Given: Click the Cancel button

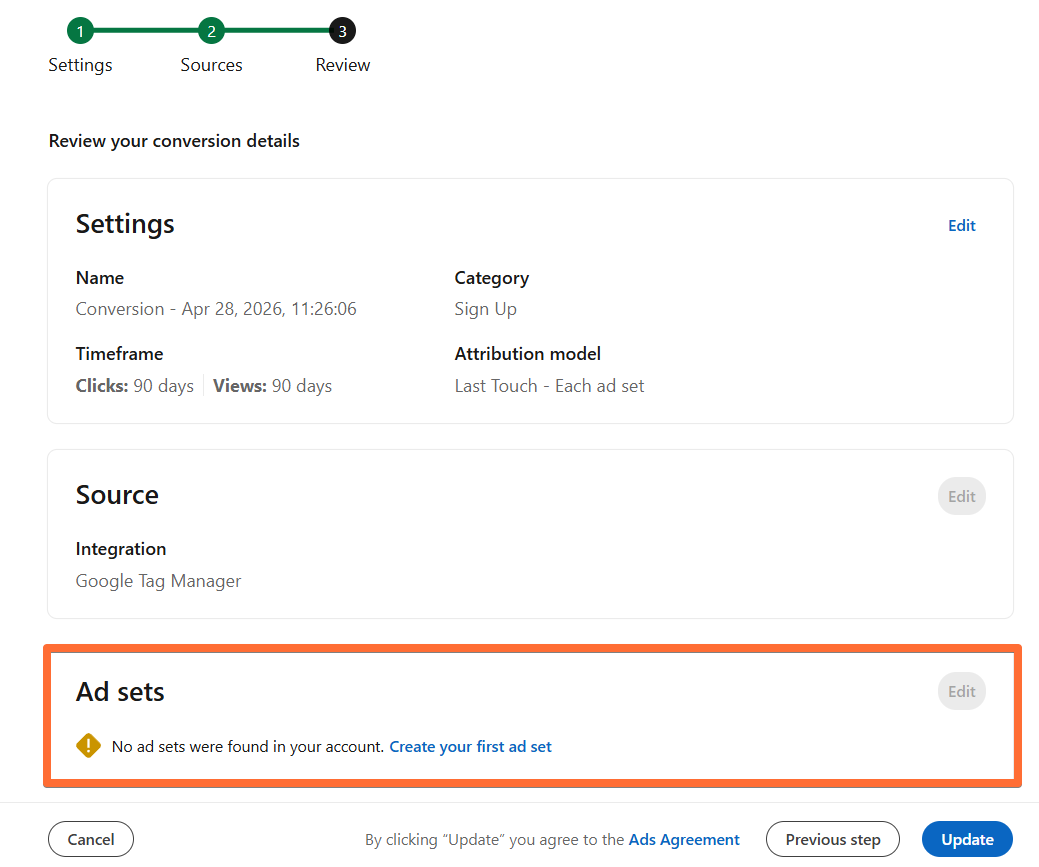Looking at the screenshot, I should [x=91, y=839].
